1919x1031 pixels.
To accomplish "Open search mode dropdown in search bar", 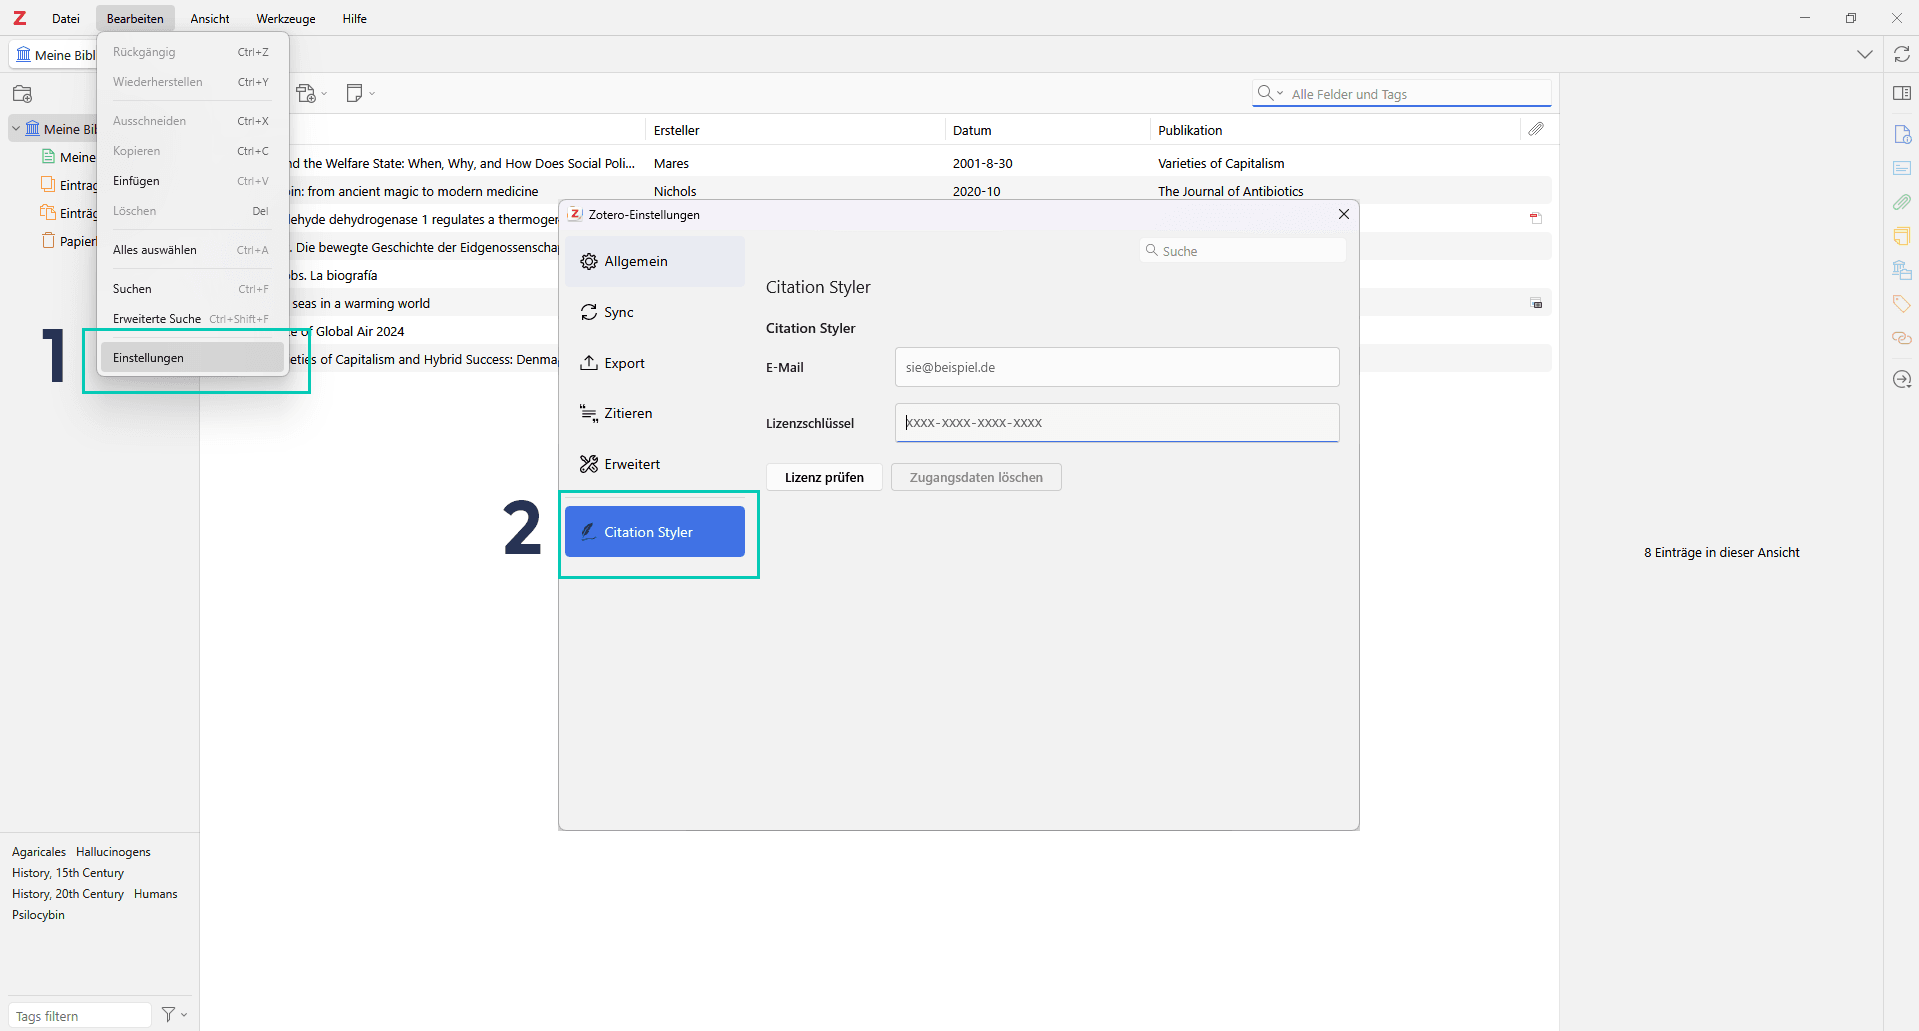I will pyautogui.click(x=1270, y=93).
